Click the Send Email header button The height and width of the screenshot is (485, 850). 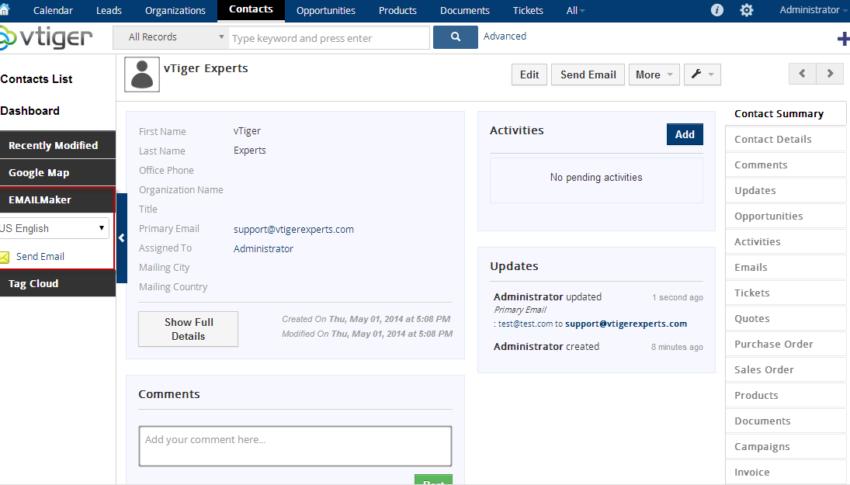click(588, 74)
